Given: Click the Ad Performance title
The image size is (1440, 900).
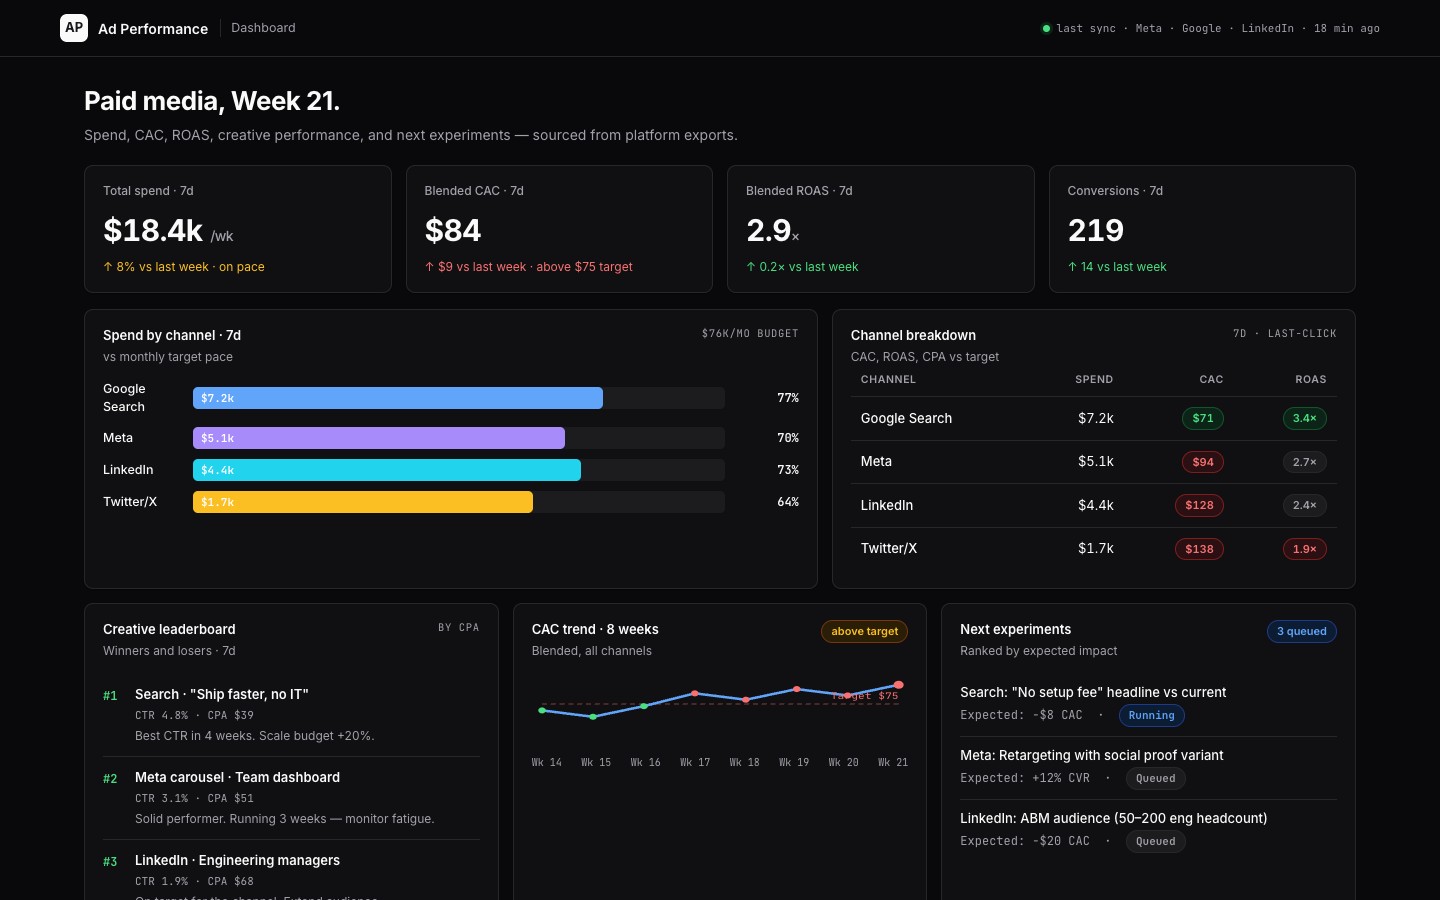Looking at the screenshot, I should click(x=153, y=29).
